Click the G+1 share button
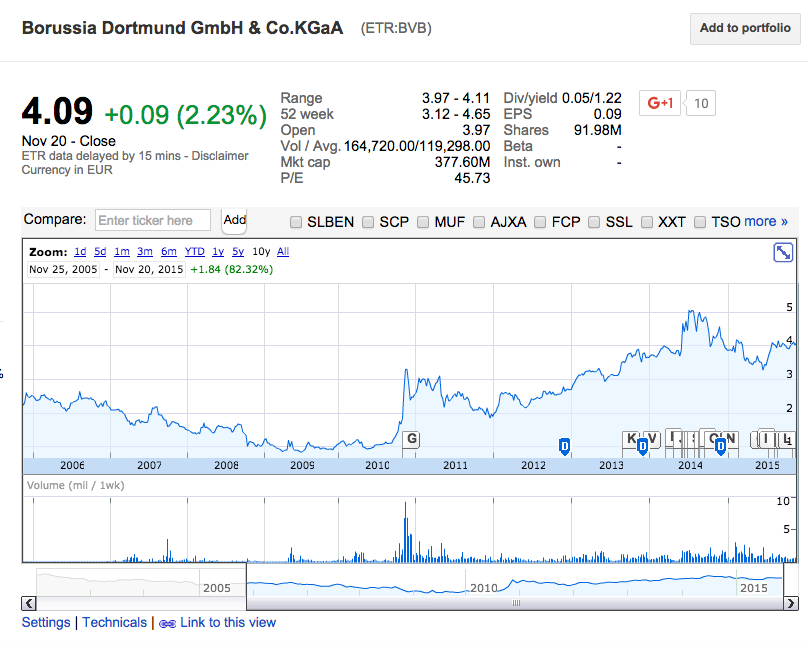This screenshot has width=808, height=648. point(660,103)
